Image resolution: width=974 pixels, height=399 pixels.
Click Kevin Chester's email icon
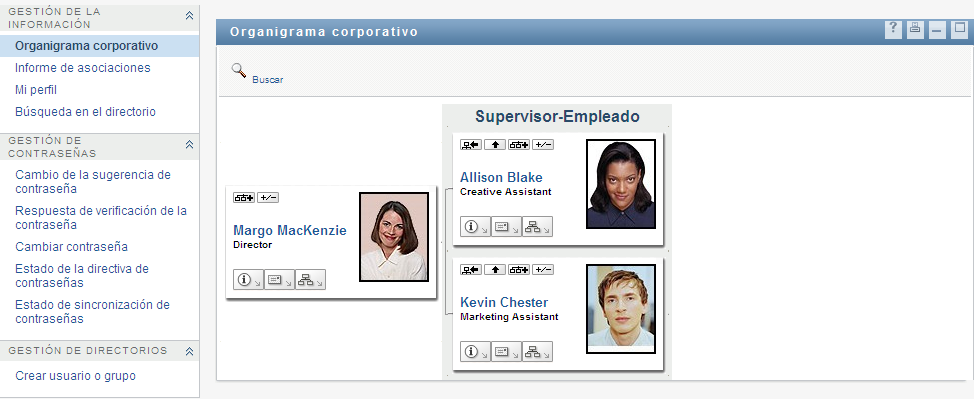pyautogui.click(x=506, y=352)
